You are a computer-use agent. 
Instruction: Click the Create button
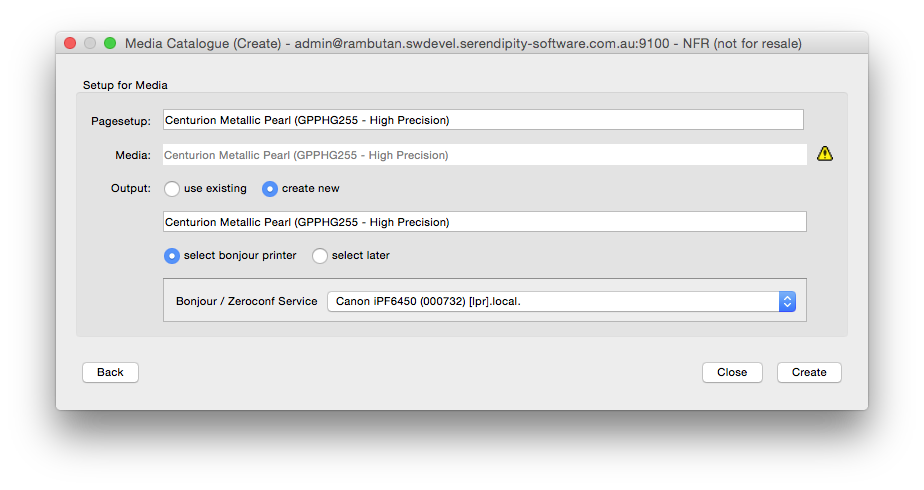pyautogui.click(x=809, y=372)
